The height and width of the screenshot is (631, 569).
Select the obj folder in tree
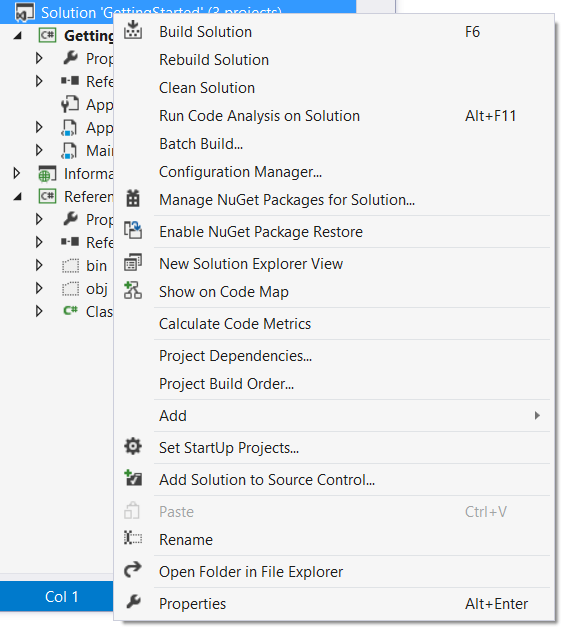pyautogui.click(x=97, y=289)
